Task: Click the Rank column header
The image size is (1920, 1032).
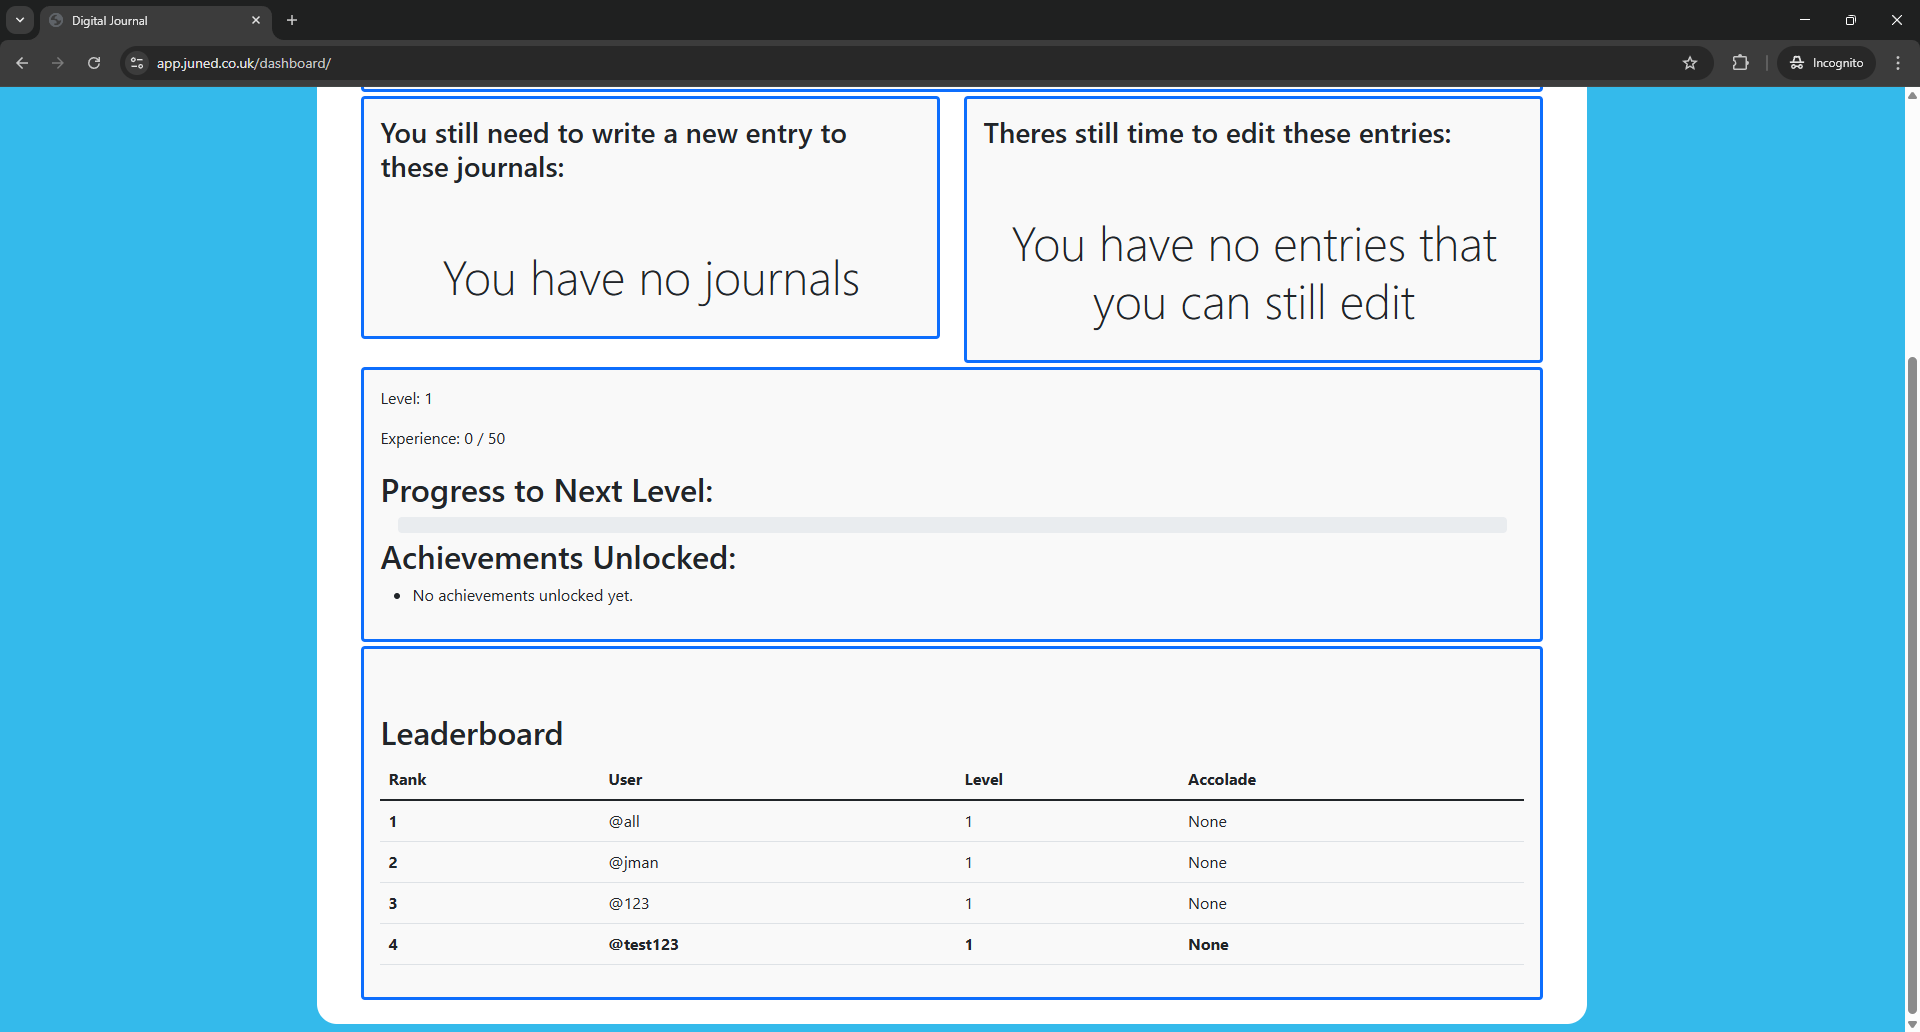Action: tap(407, 780)
